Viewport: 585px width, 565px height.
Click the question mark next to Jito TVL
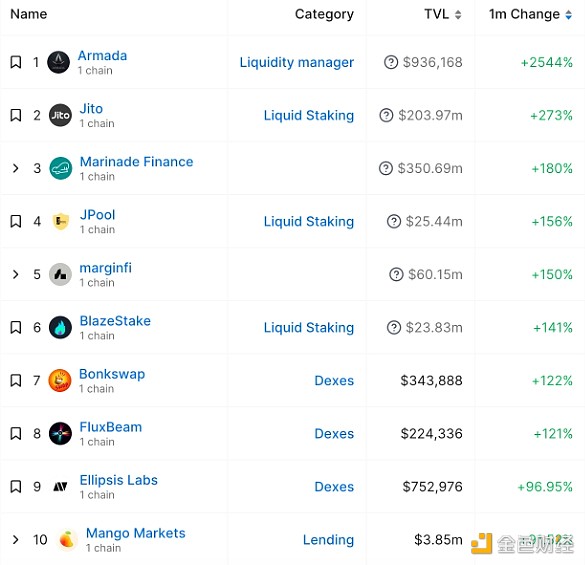tap(386, 115)
